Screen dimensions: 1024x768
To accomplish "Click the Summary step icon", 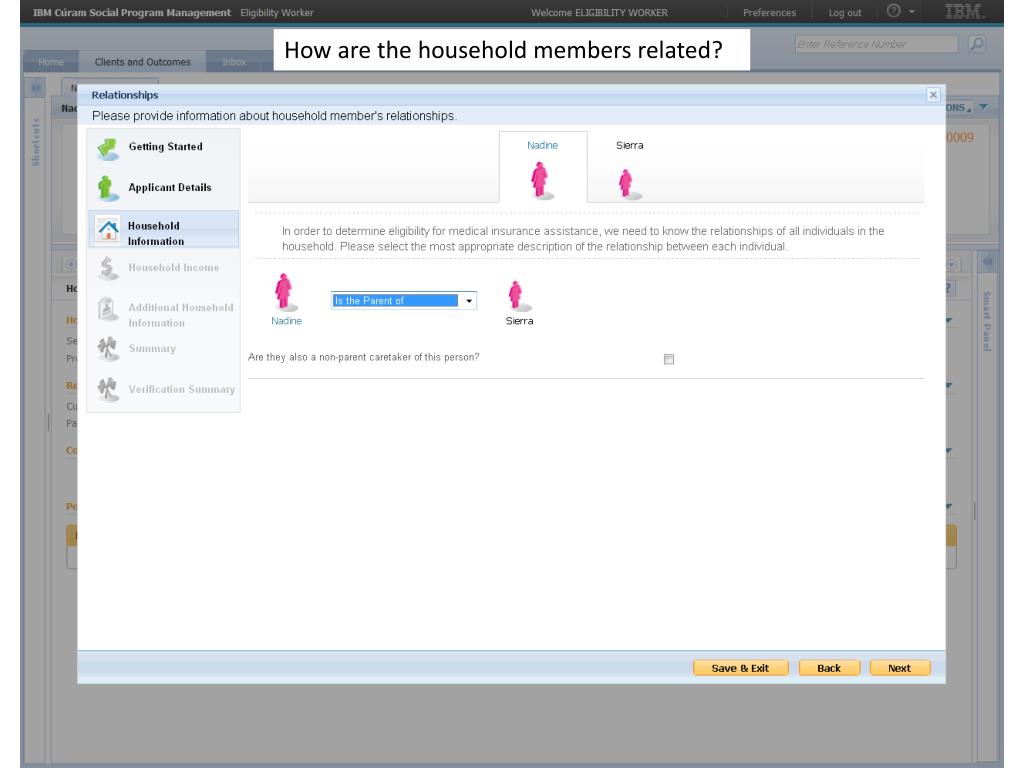I will click(x=108, y=349).
